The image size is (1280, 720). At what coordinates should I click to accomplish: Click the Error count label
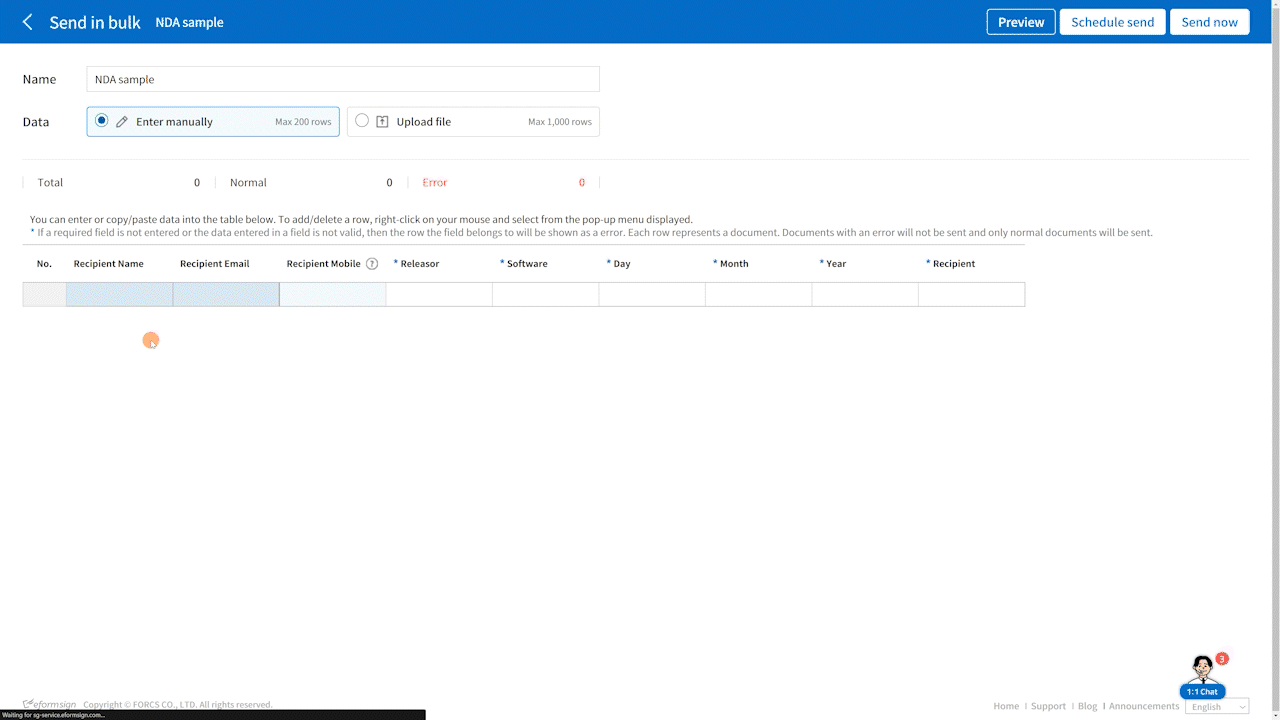435,183
